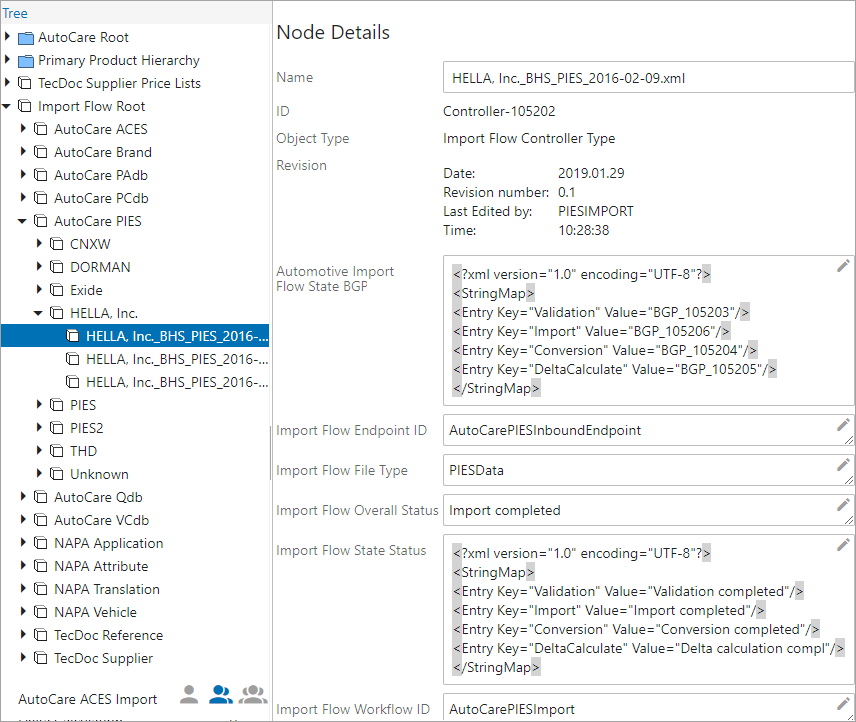Click blue two-user group icon
Viewport: 856px width, 722px height.
[x=221, y=694]
